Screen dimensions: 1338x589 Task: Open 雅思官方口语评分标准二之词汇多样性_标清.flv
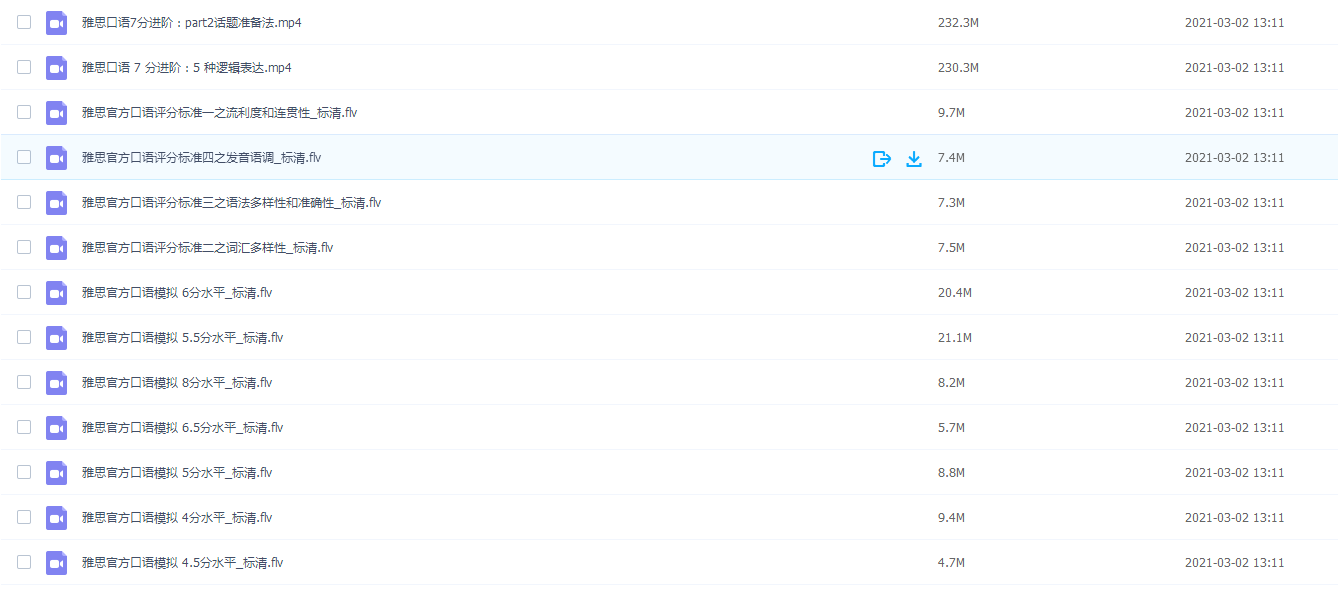tap(207, 248)
